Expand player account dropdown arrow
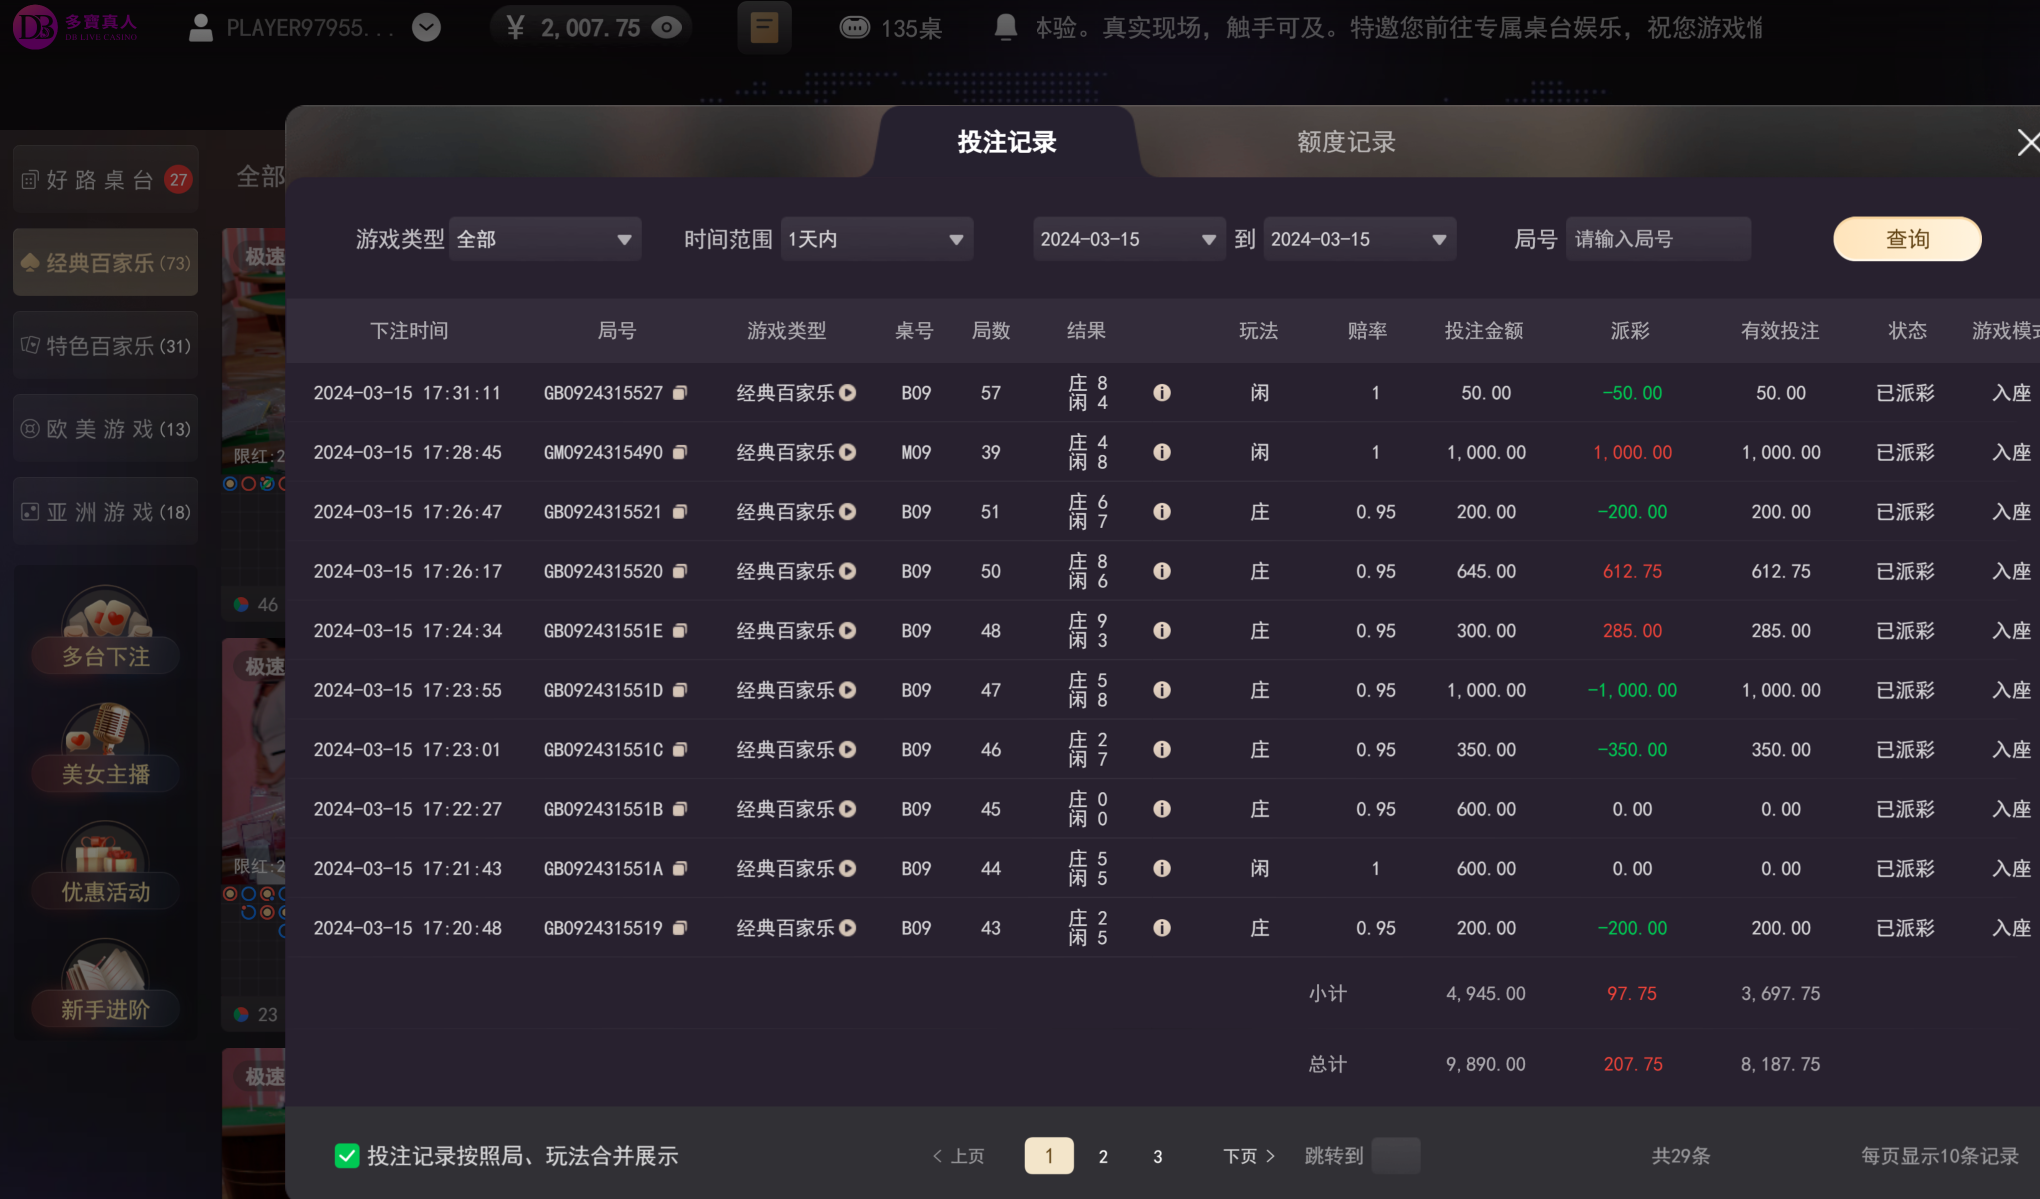This screenshot has width=2040, height=1199. 426,28
